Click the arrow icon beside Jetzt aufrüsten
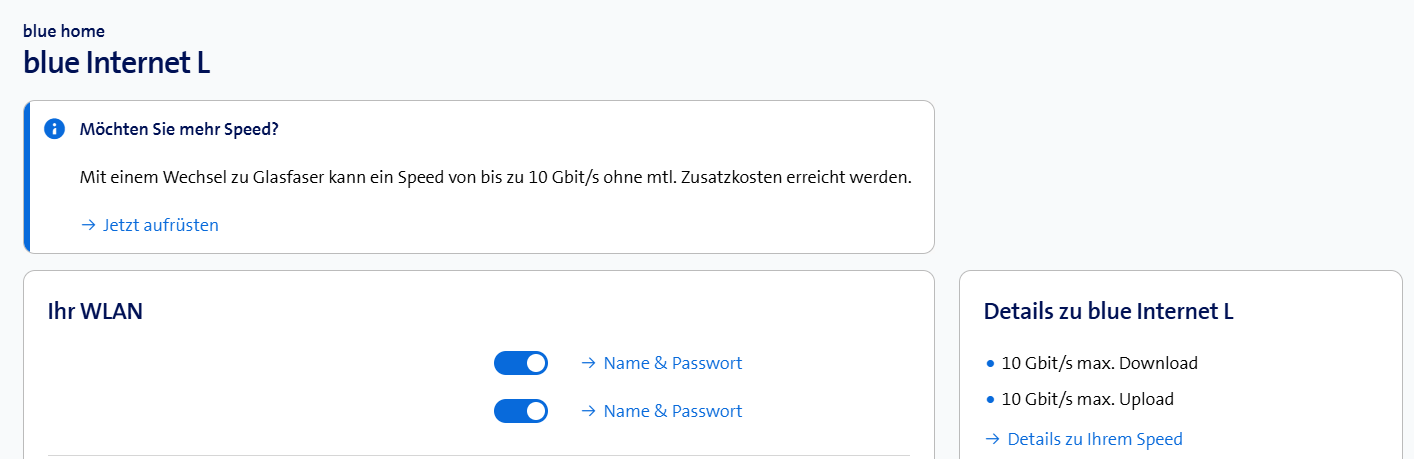Screen dimensions: 1414x459 88,225
